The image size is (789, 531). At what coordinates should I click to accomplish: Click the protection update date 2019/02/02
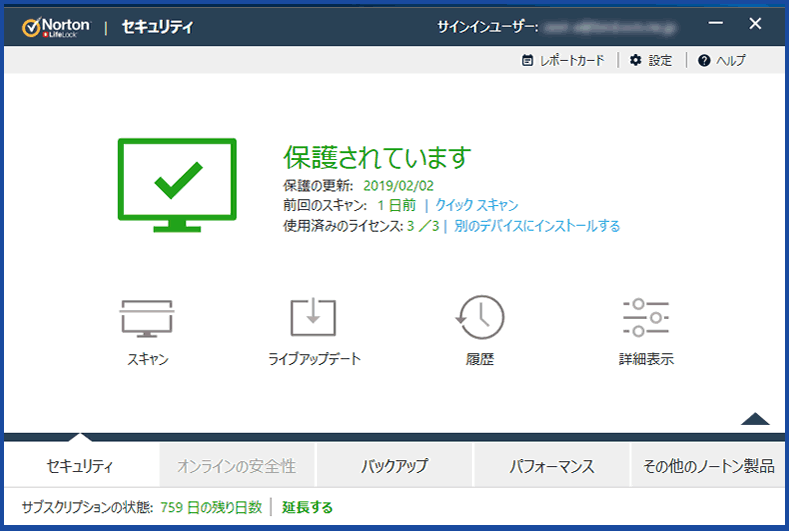399,186
